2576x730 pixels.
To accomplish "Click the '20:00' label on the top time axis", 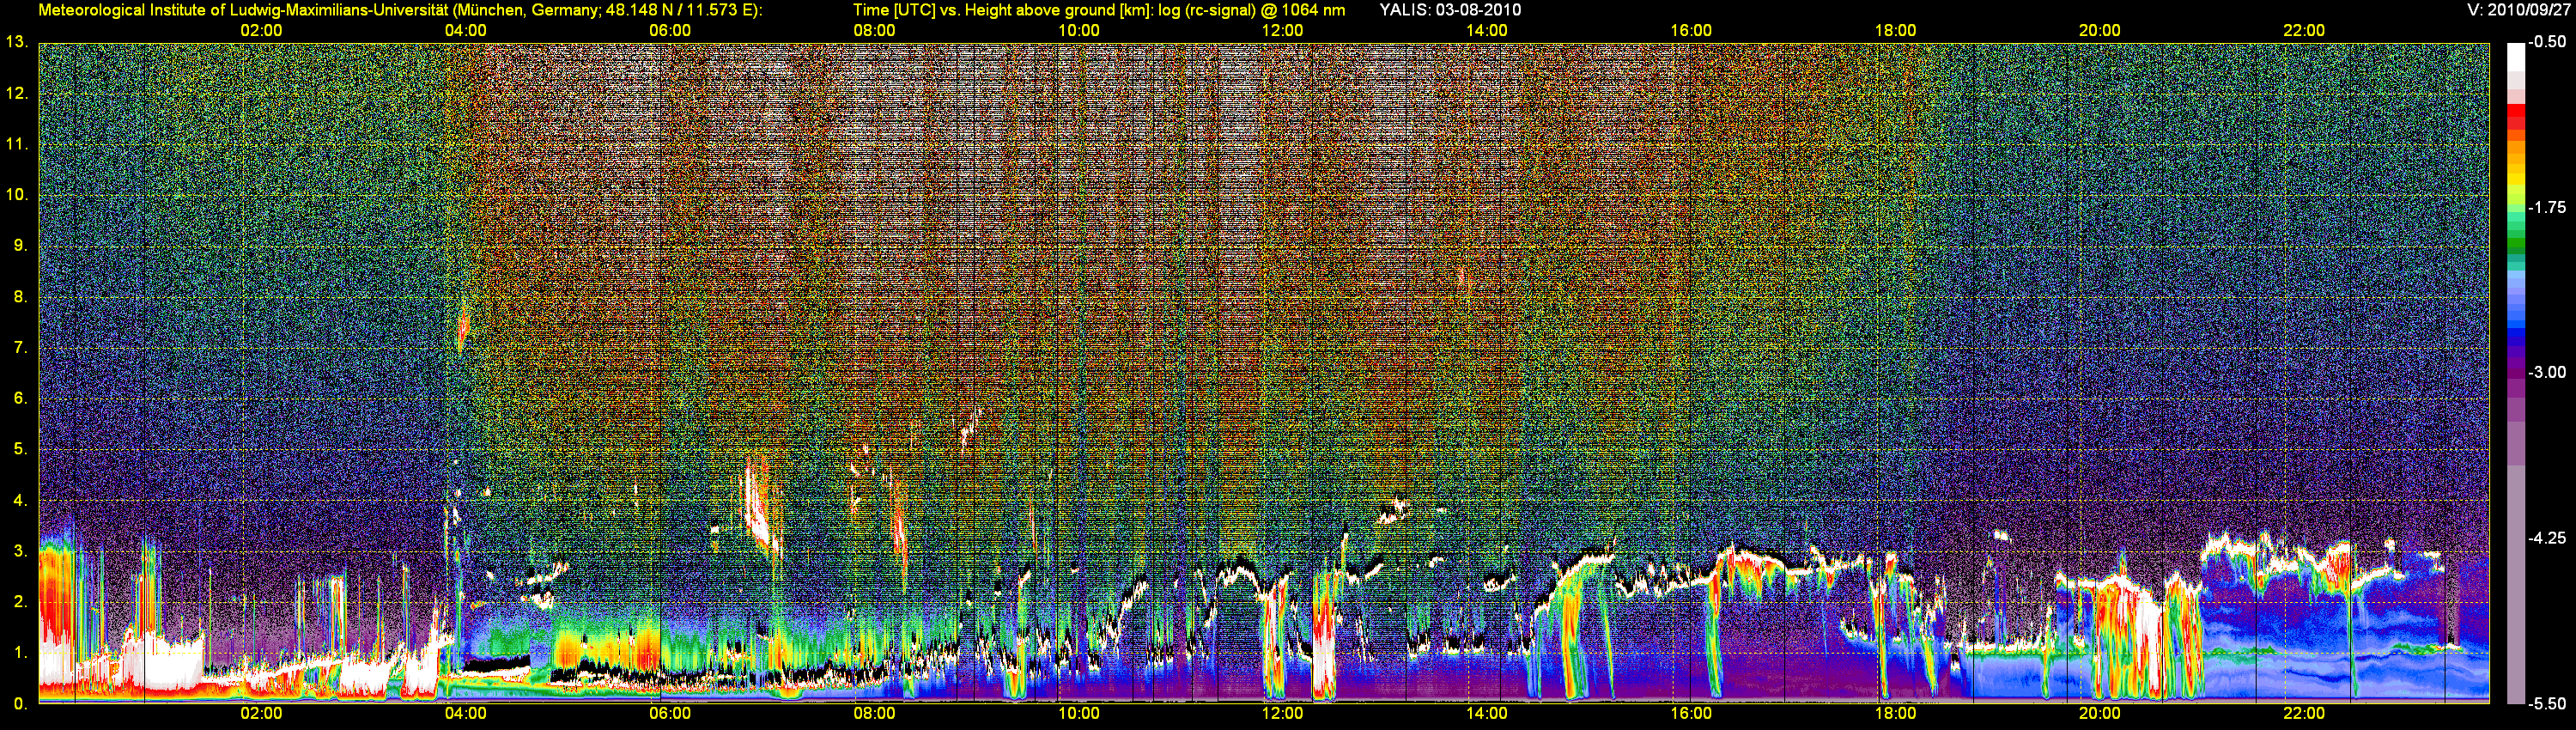I will pyautogui.click(x=2100, y=31).
